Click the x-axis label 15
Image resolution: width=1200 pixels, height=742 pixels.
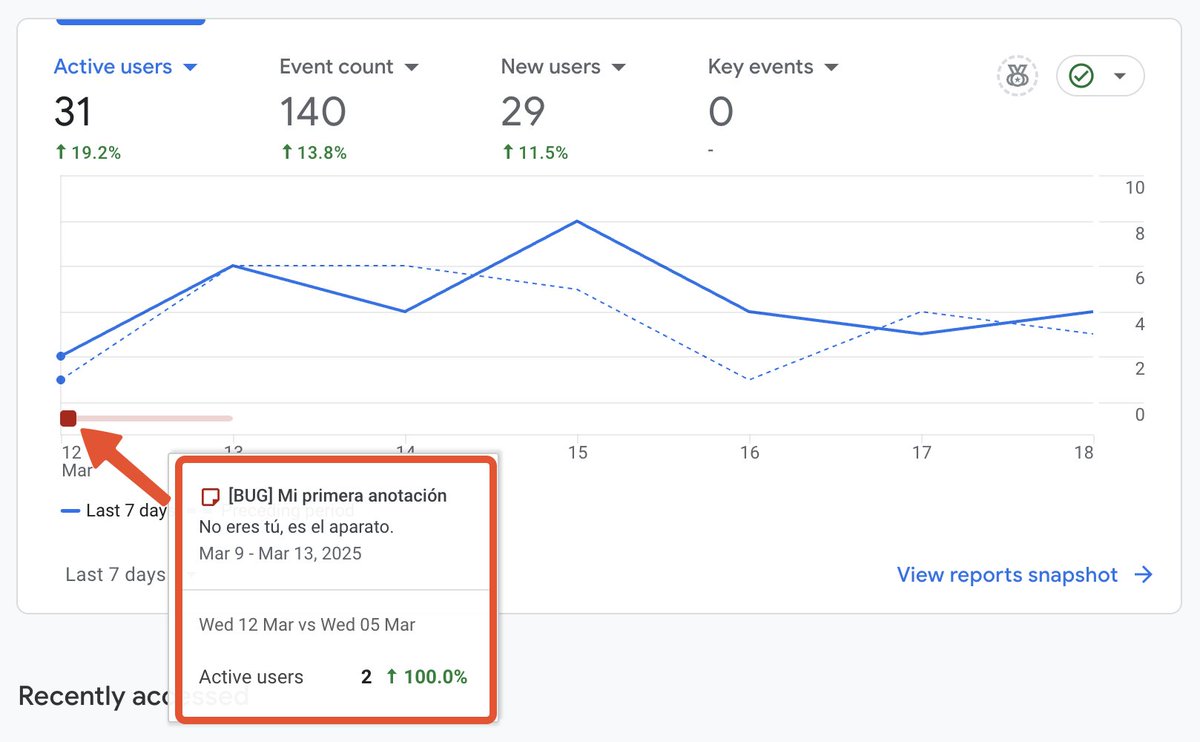(577, 453)
